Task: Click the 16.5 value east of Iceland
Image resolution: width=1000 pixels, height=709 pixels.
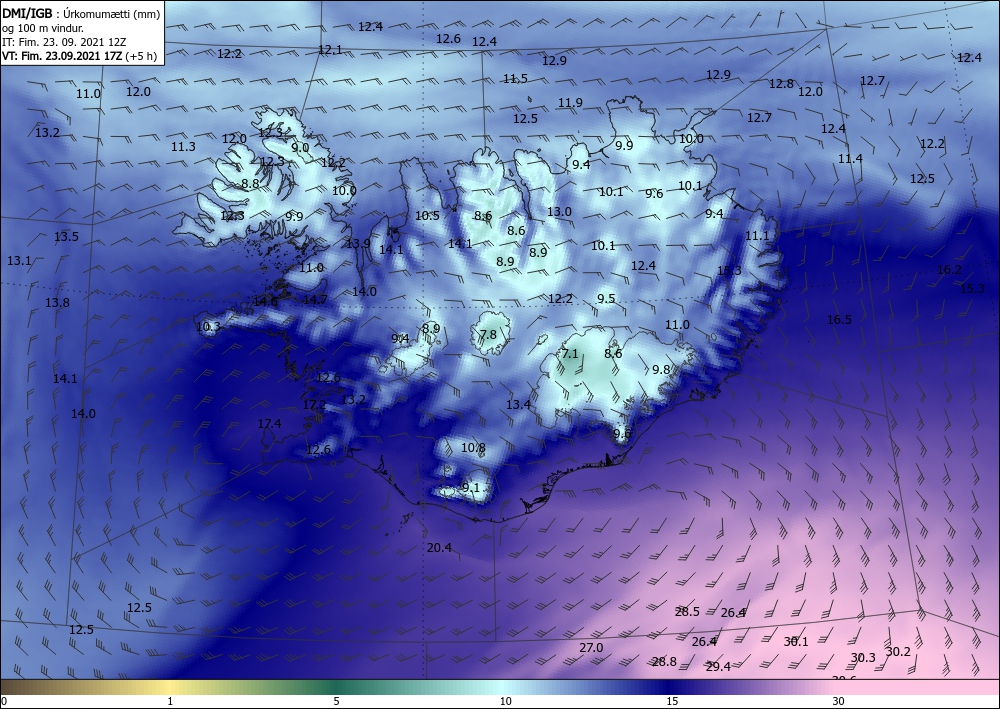Action: (x=839, y=319)
